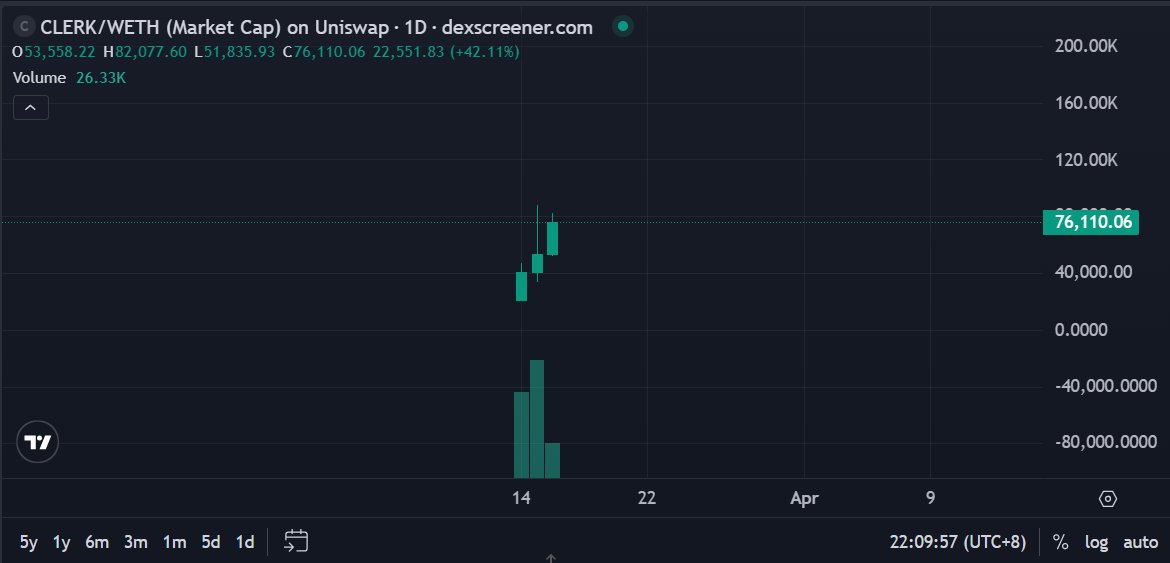Click the -80,000.0000 price axis label
Image resolution: width=1170 pixels, height=563 pixels.
[1106, 442]
